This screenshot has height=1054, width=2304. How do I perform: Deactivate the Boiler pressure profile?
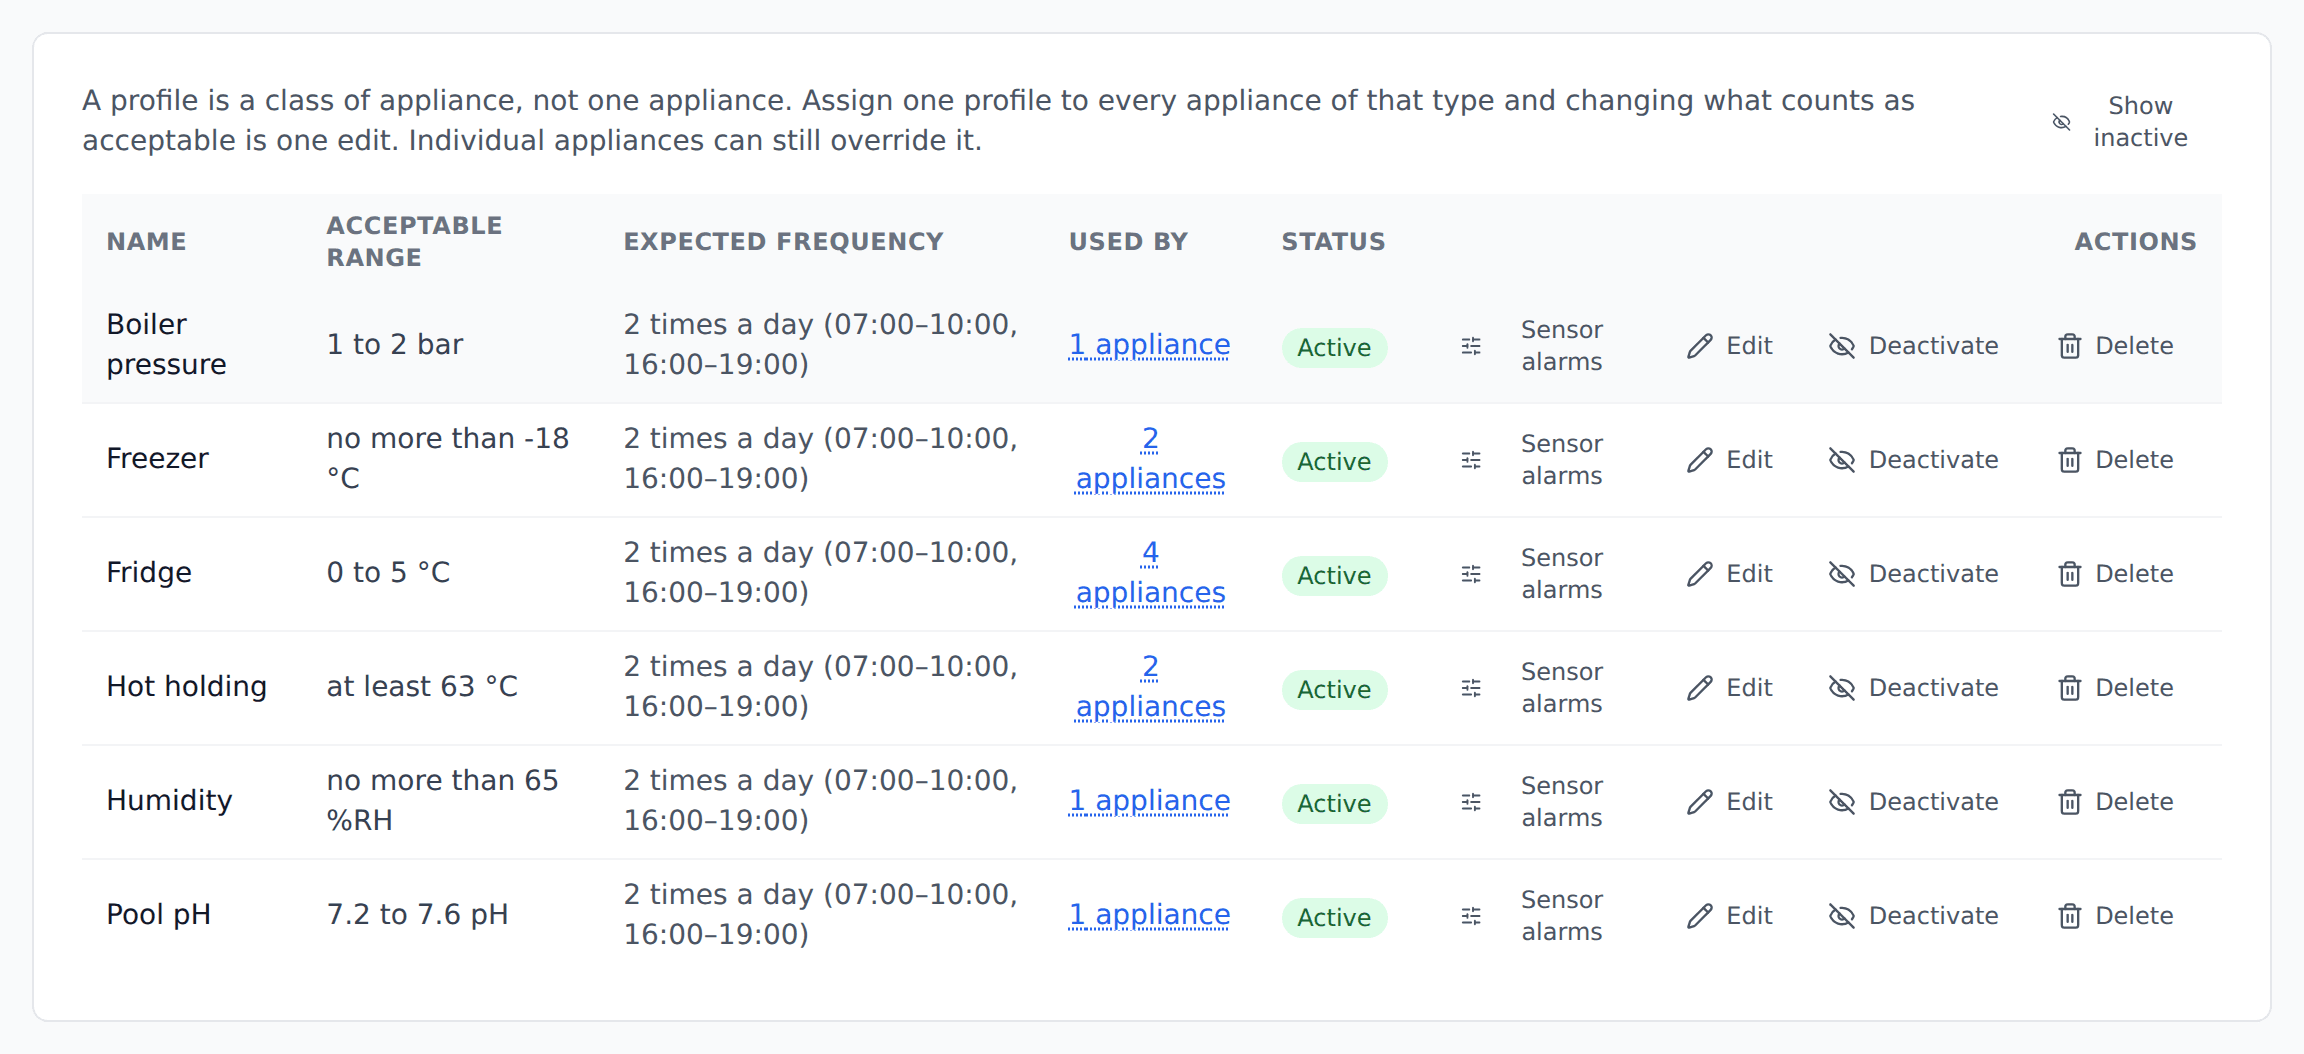tap(1914, 346)
